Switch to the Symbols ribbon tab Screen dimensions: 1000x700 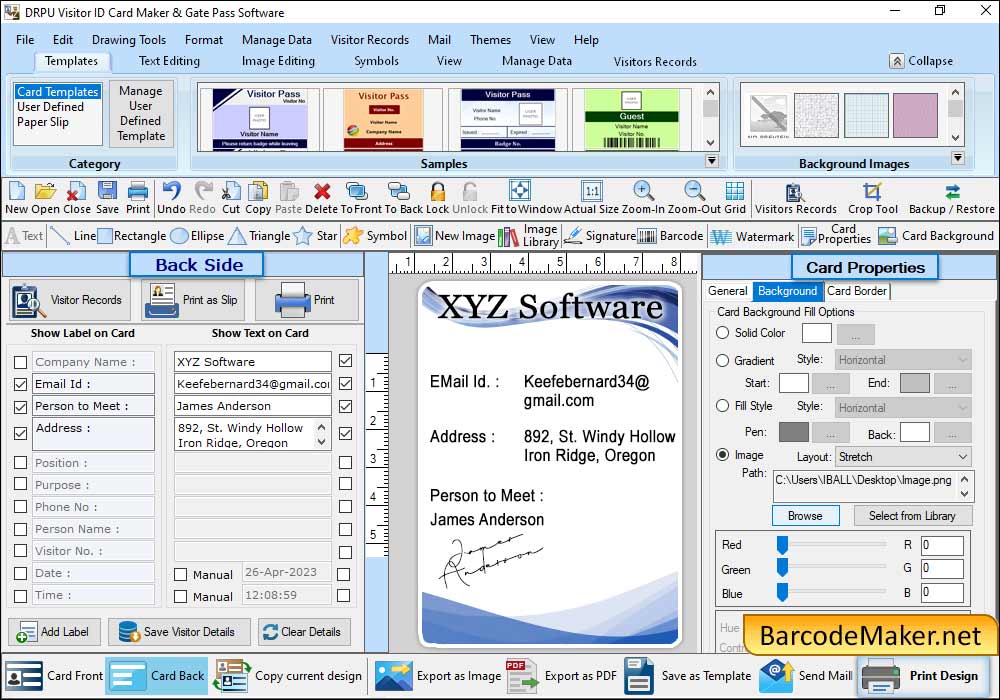coord(376,61)
